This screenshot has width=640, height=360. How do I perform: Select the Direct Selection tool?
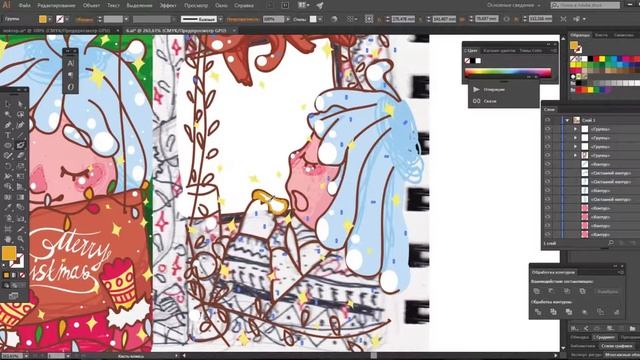pos(20,104)
